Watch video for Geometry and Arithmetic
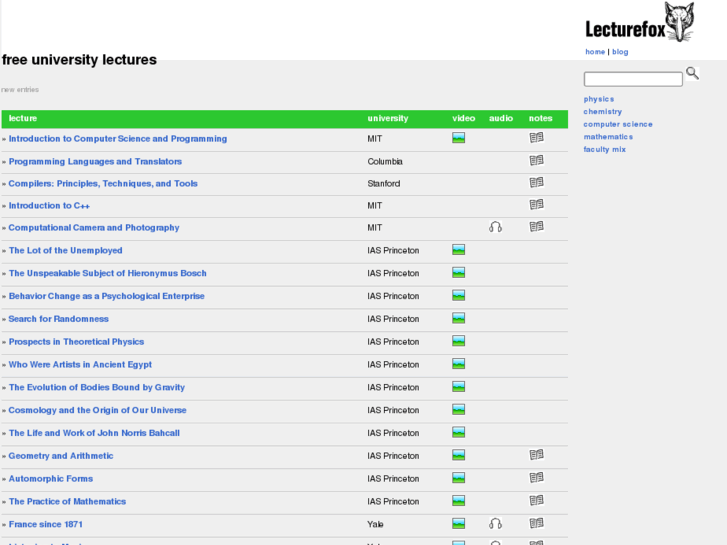The image size is (727, 545). tap(458, 455)
